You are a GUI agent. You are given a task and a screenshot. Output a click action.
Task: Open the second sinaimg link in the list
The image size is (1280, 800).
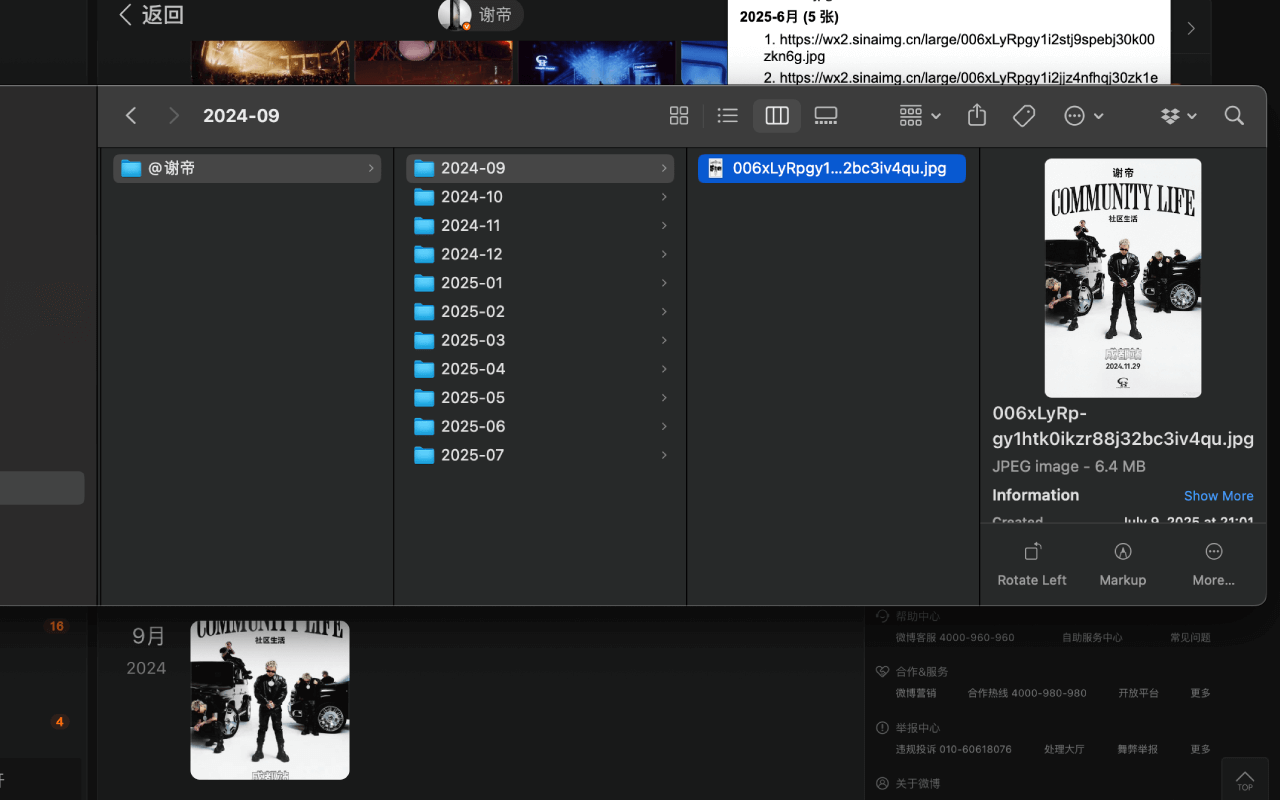968,78
